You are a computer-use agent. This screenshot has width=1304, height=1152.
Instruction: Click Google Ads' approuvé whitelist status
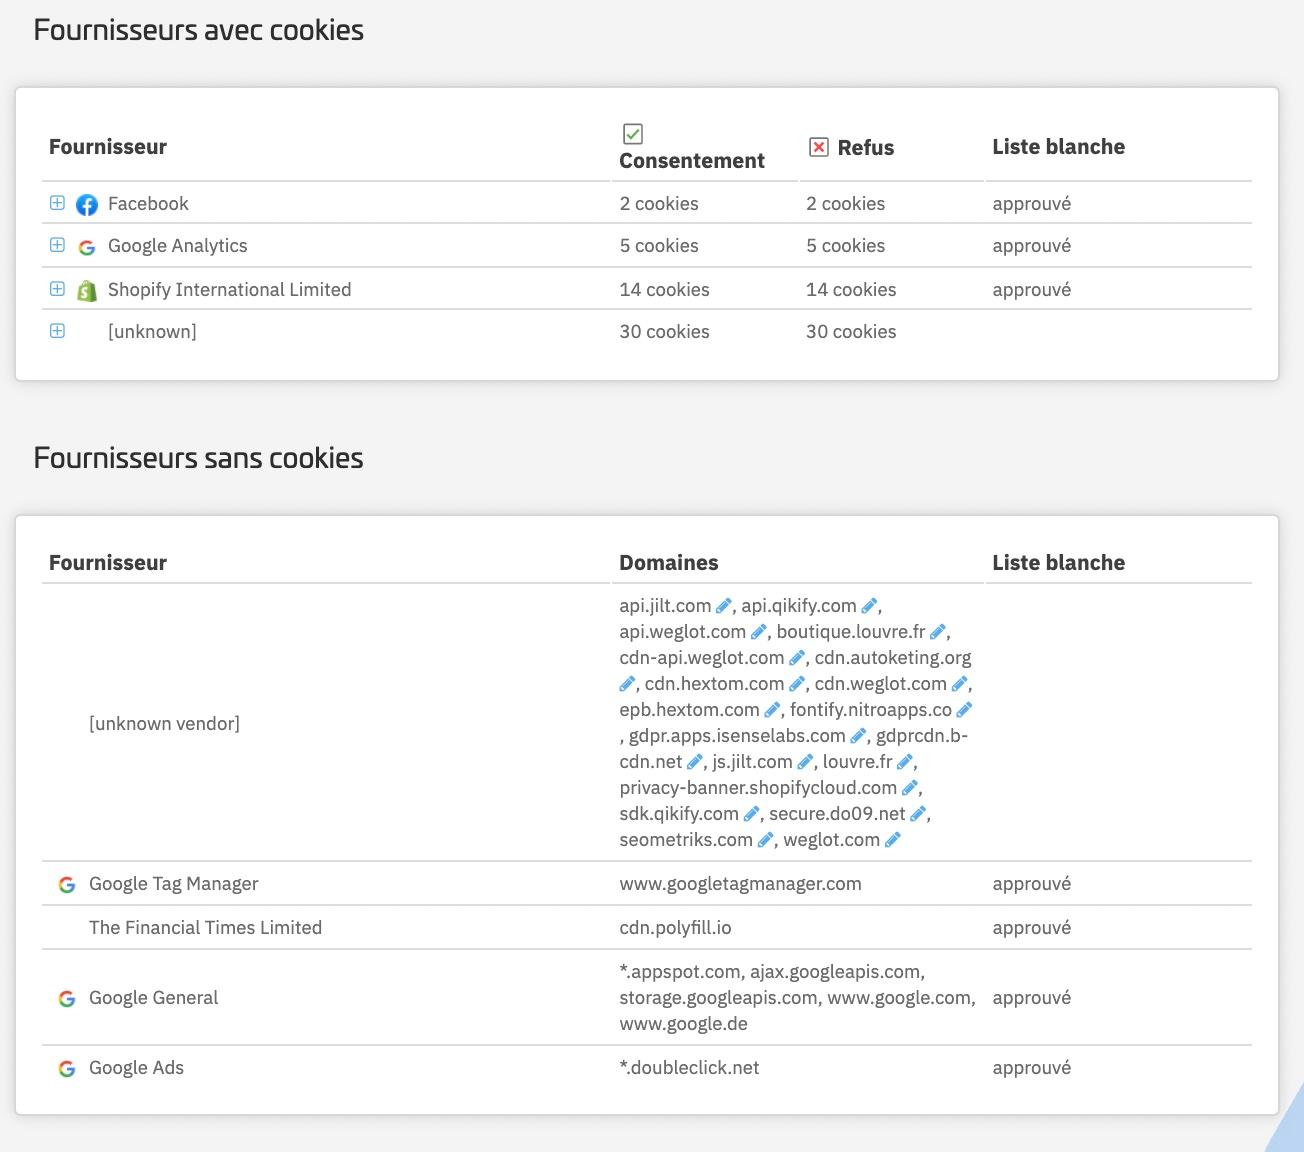1031,1067
